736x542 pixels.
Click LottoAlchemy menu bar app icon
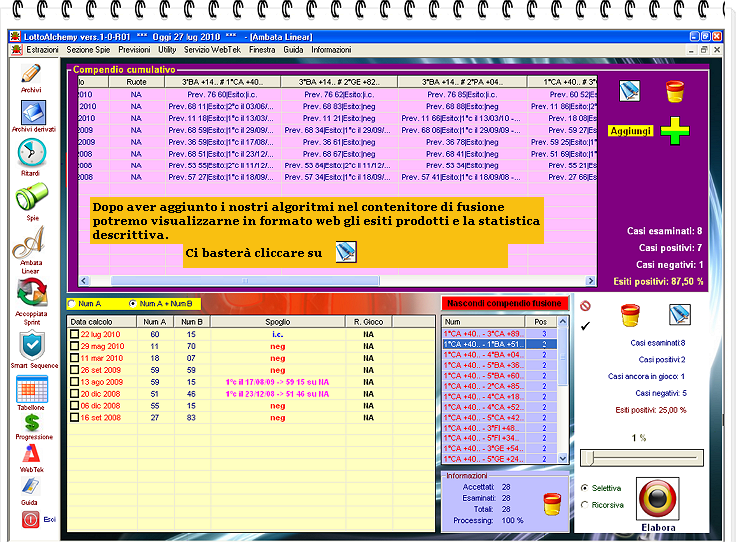[17, 49]
